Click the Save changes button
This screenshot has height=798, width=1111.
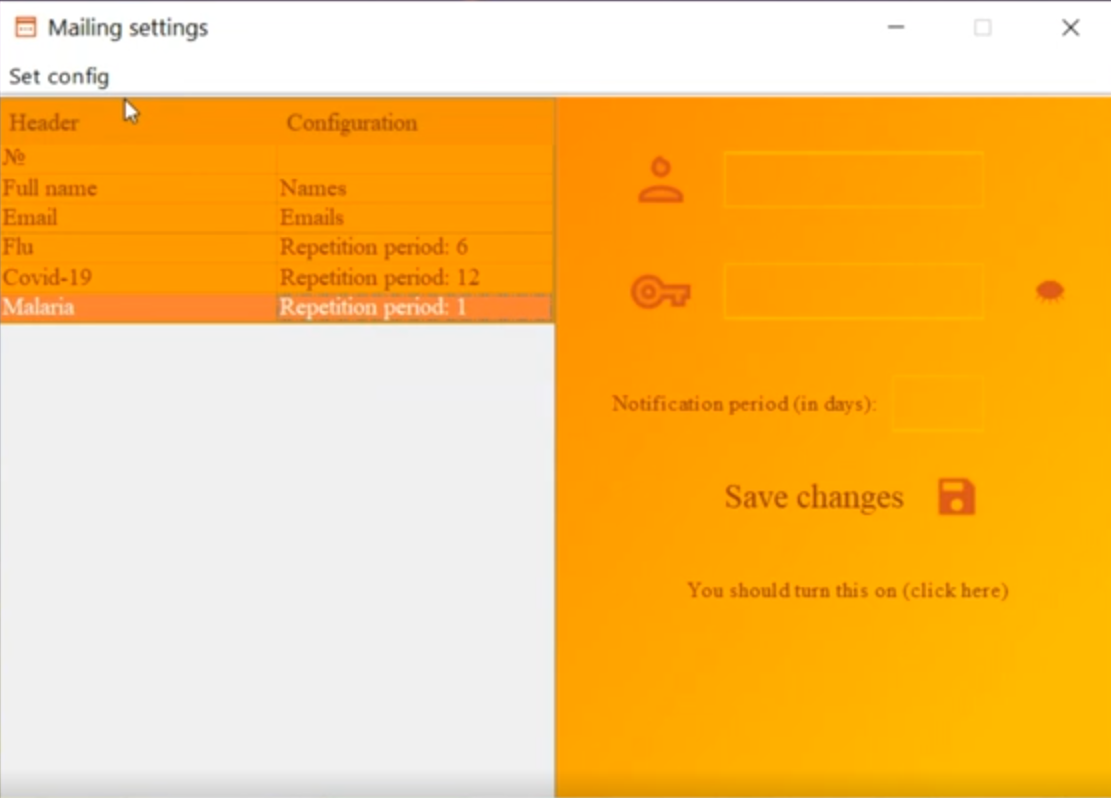coord(814,497)
